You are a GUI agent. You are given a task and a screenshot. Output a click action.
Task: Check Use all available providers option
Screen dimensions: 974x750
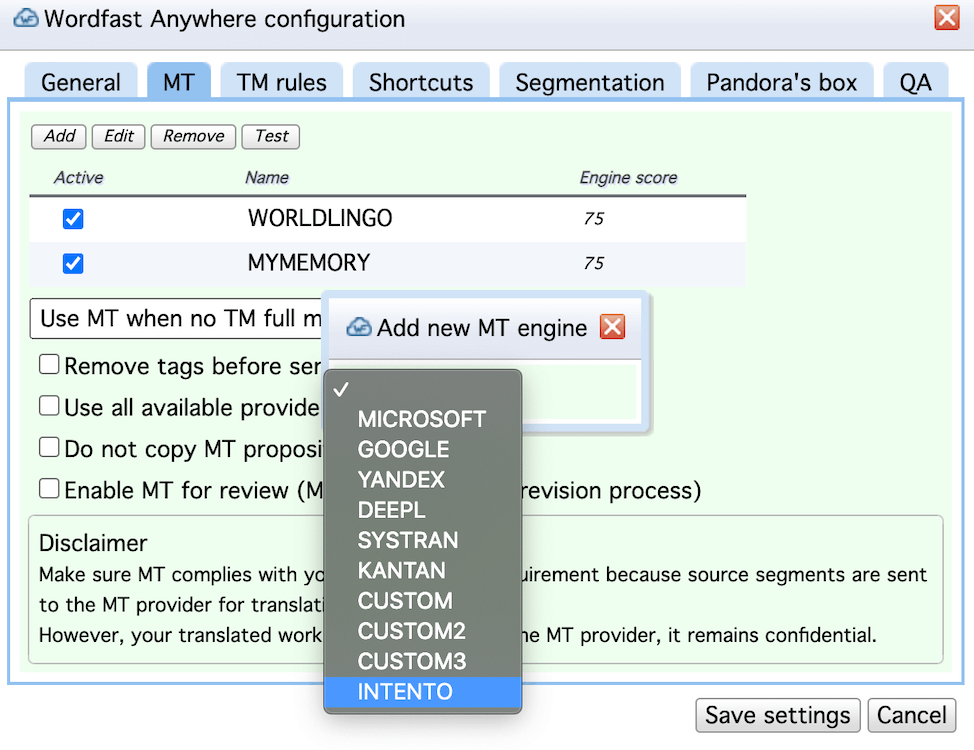(x=49, y=406)
